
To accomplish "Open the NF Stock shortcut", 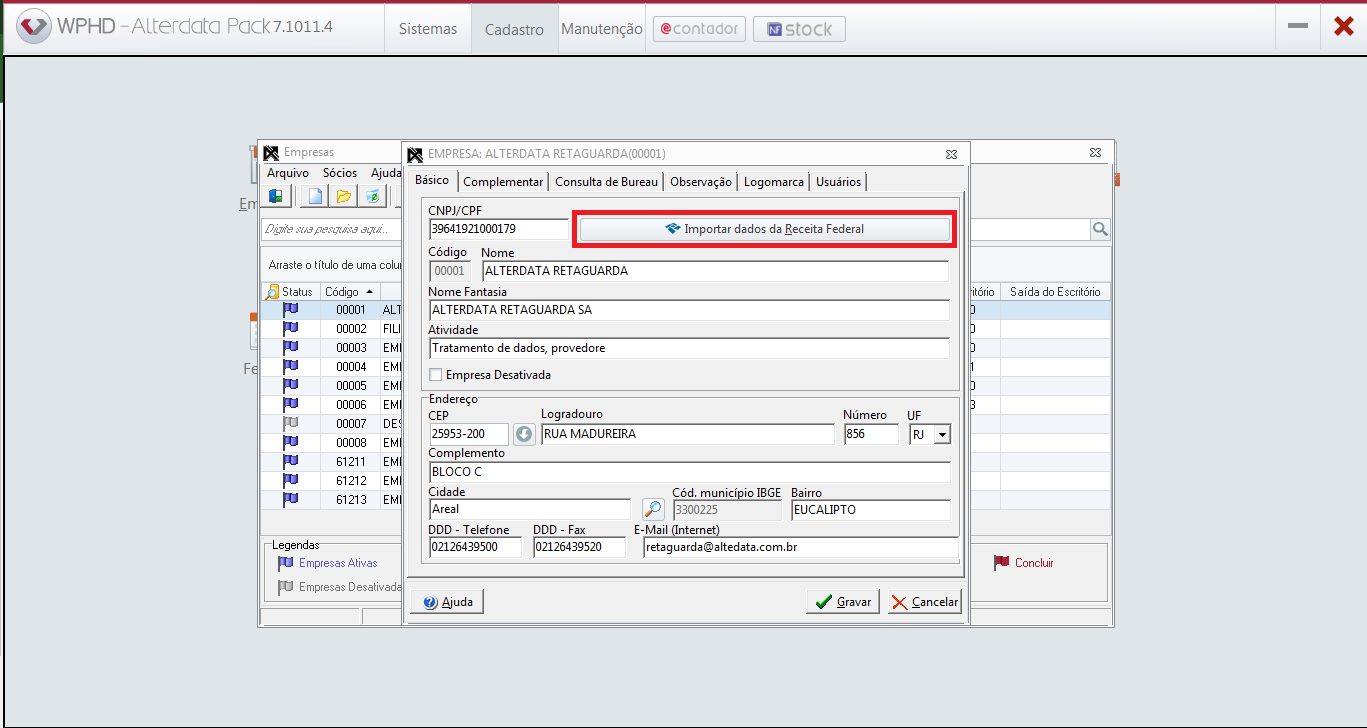I will pyautogui.click(x=799, y=29).
